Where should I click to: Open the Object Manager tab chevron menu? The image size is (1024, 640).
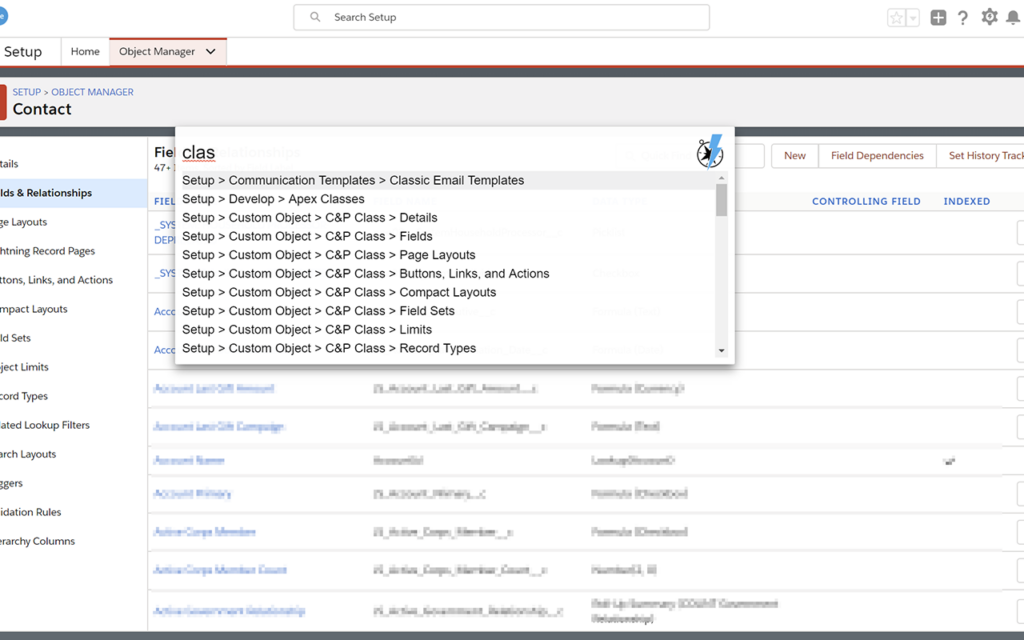211,52
